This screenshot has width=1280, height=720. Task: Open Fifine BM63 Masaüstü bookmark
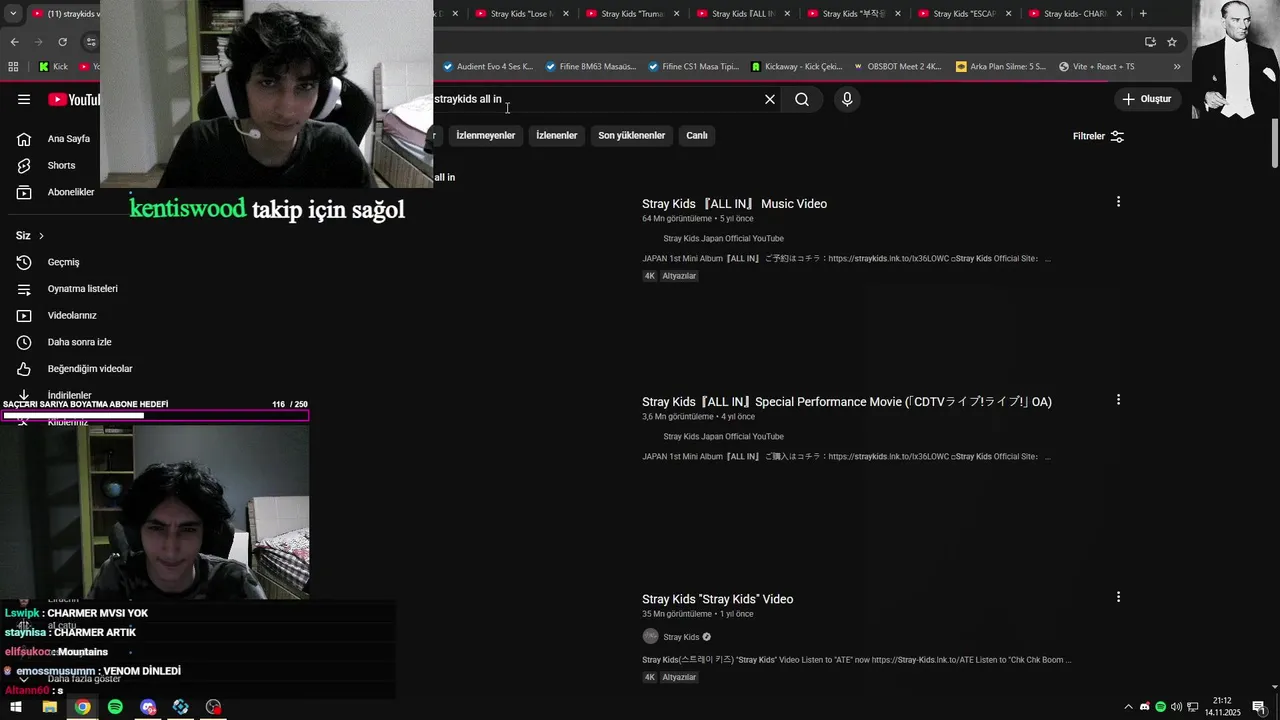coord(591,67)
